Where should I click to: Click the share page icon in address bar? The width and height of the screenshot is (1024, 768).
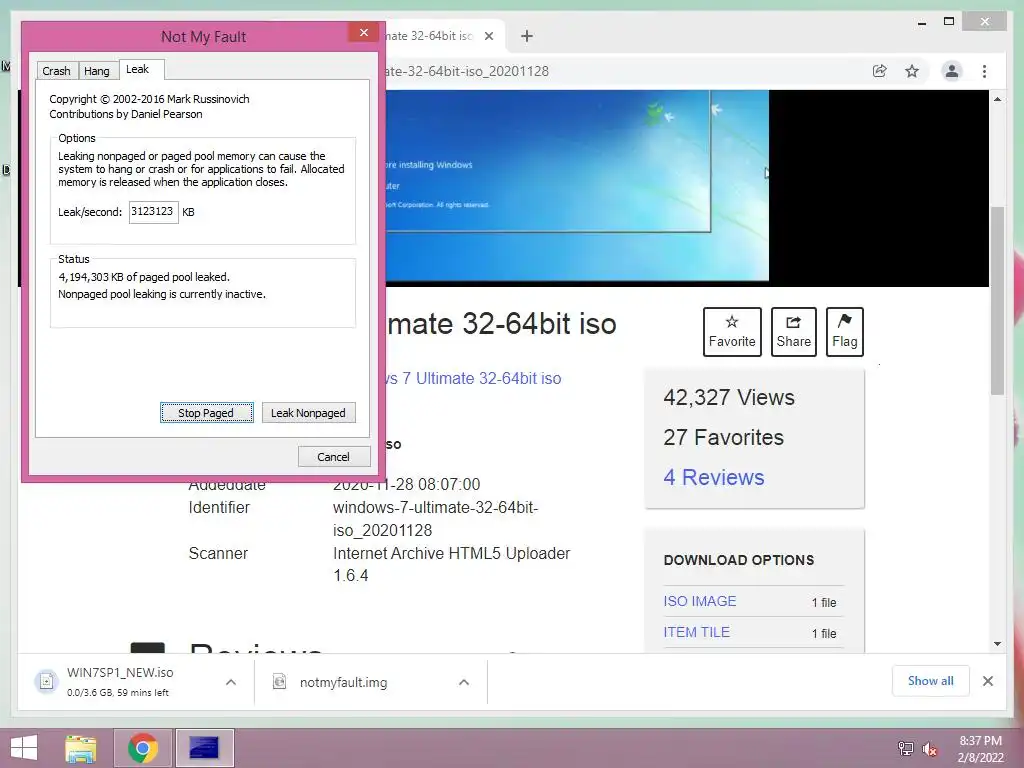(880, 71)
